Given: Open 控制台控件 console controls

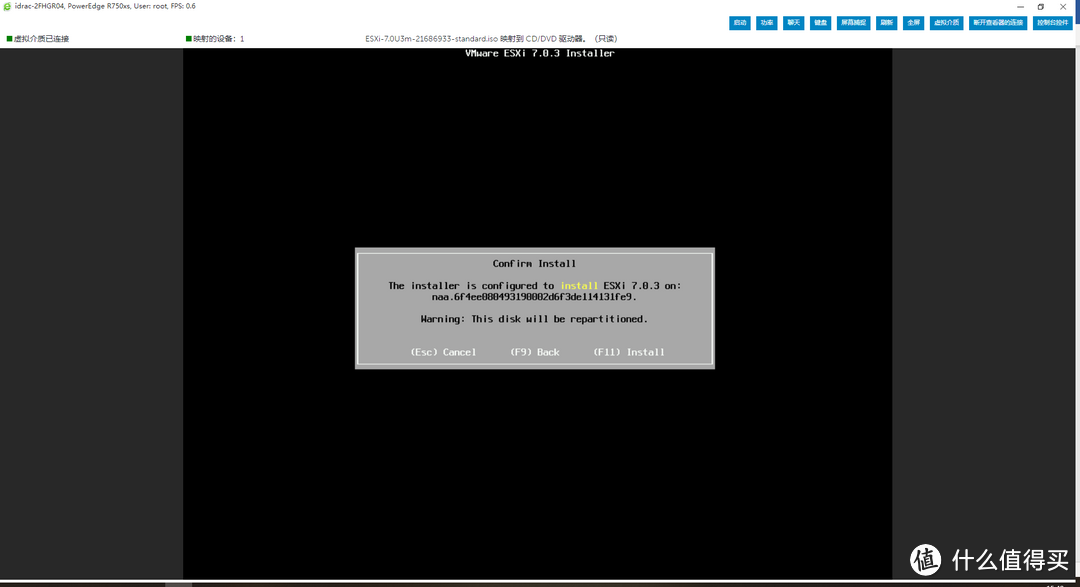Looking at the screenshot, I should click(x=1052, y=23).
